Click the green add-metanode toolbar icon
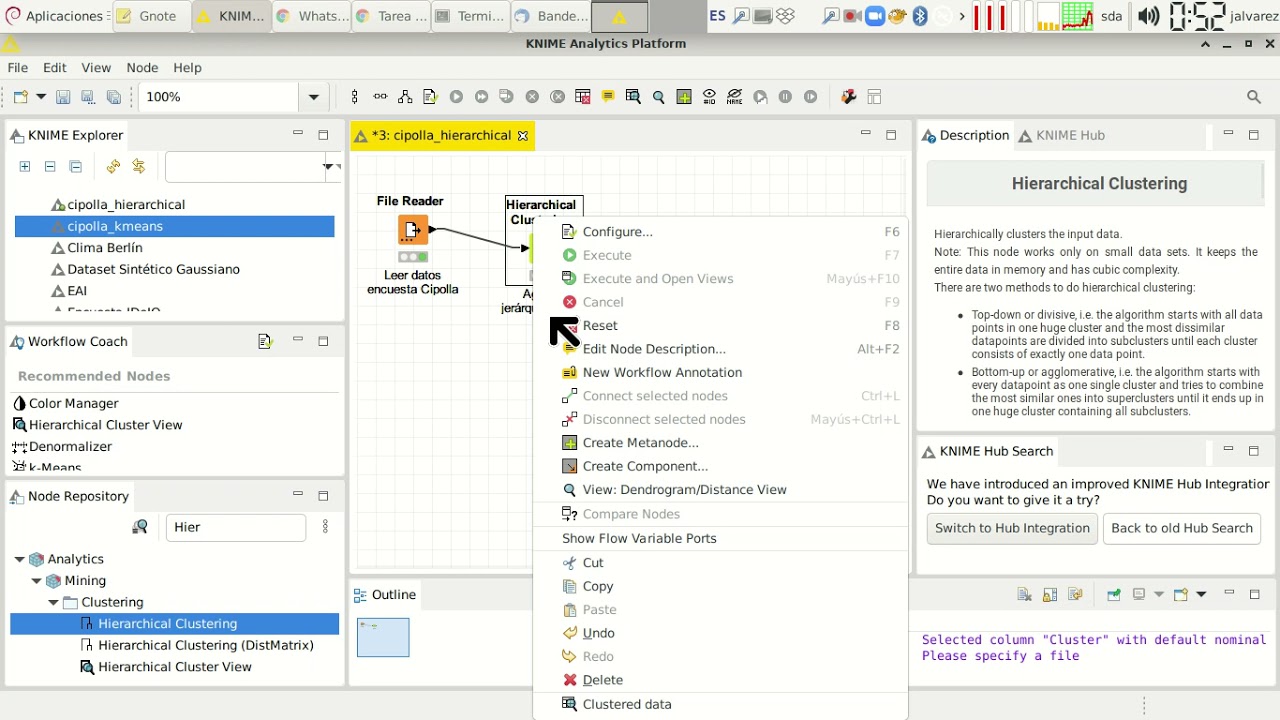1280x720 pixels. (684, 97)
